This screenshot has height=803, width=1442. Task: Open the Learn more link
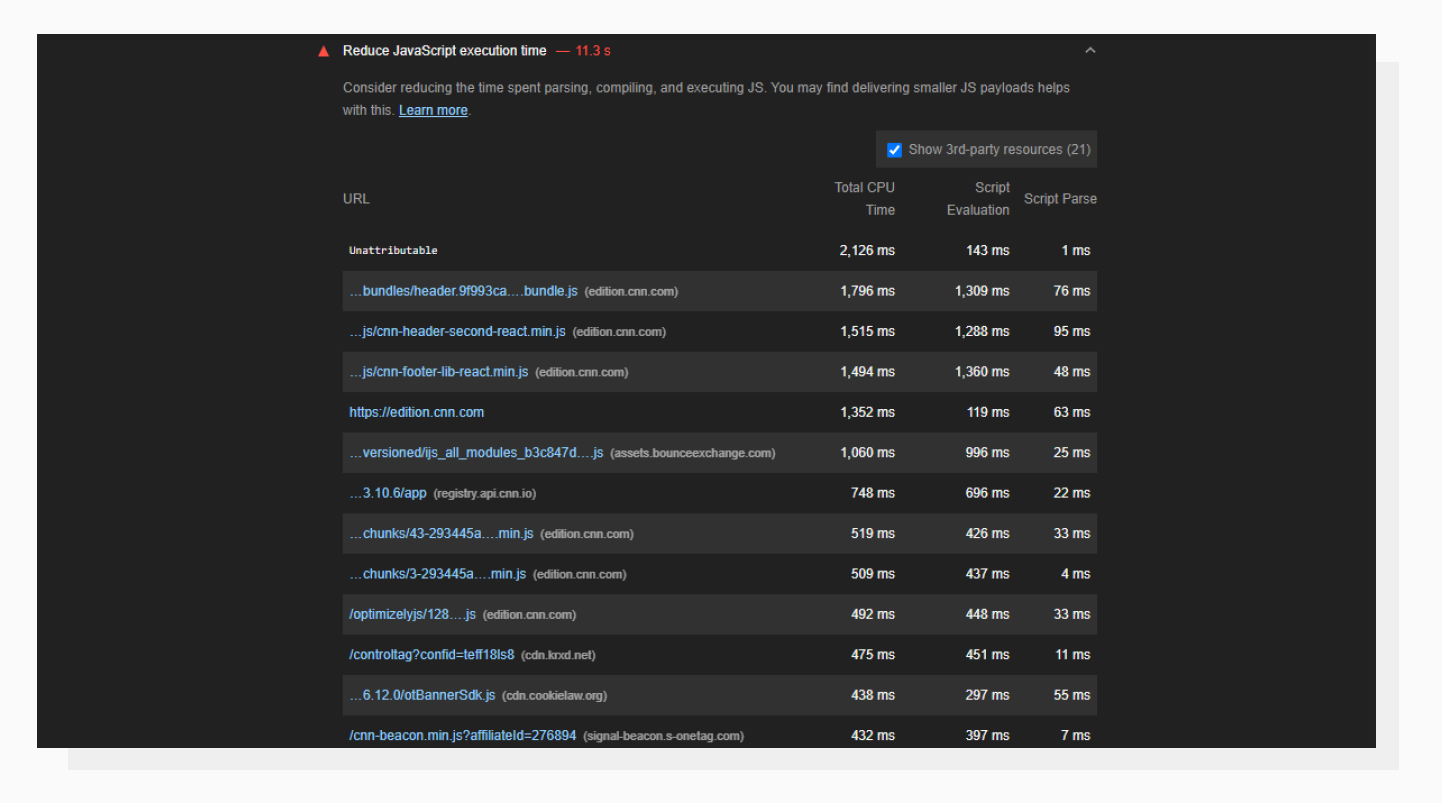coord(432,110)
